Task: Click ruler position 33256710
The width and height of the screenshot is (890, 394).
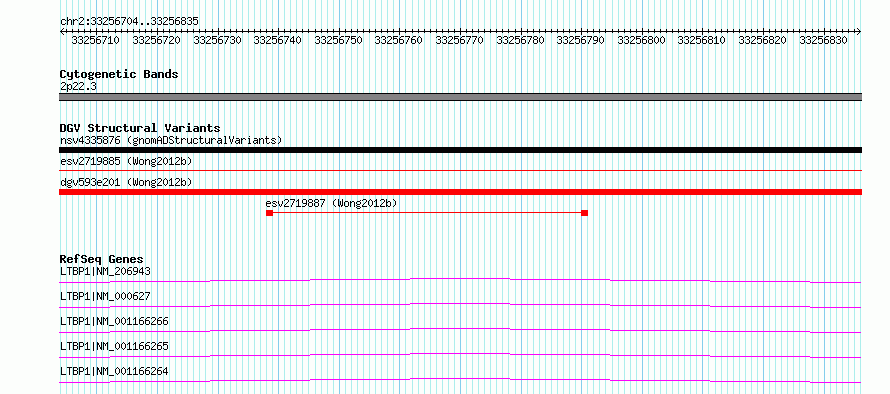Action: coord(95,40)
